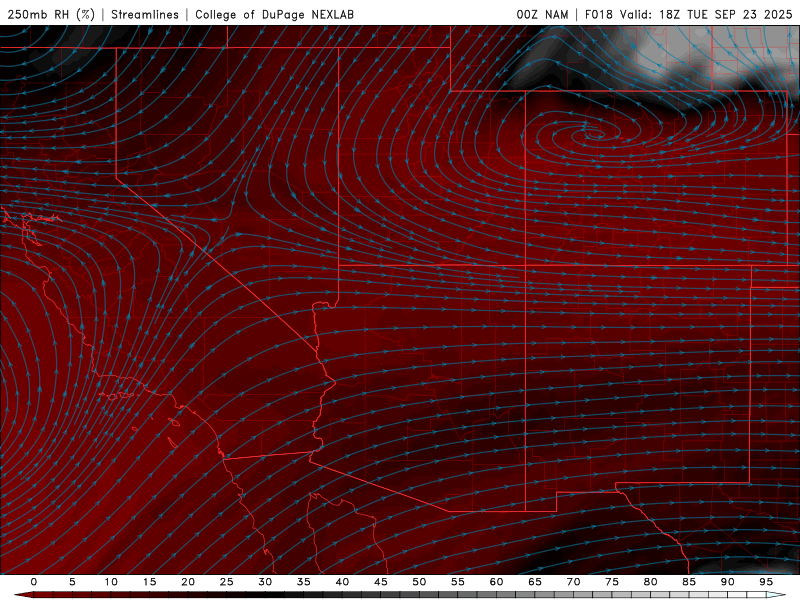Image resolution: width=800 pixels, height=600 pixels.
Task: Click the colorbar label '90'
Action: coord(728,582)
